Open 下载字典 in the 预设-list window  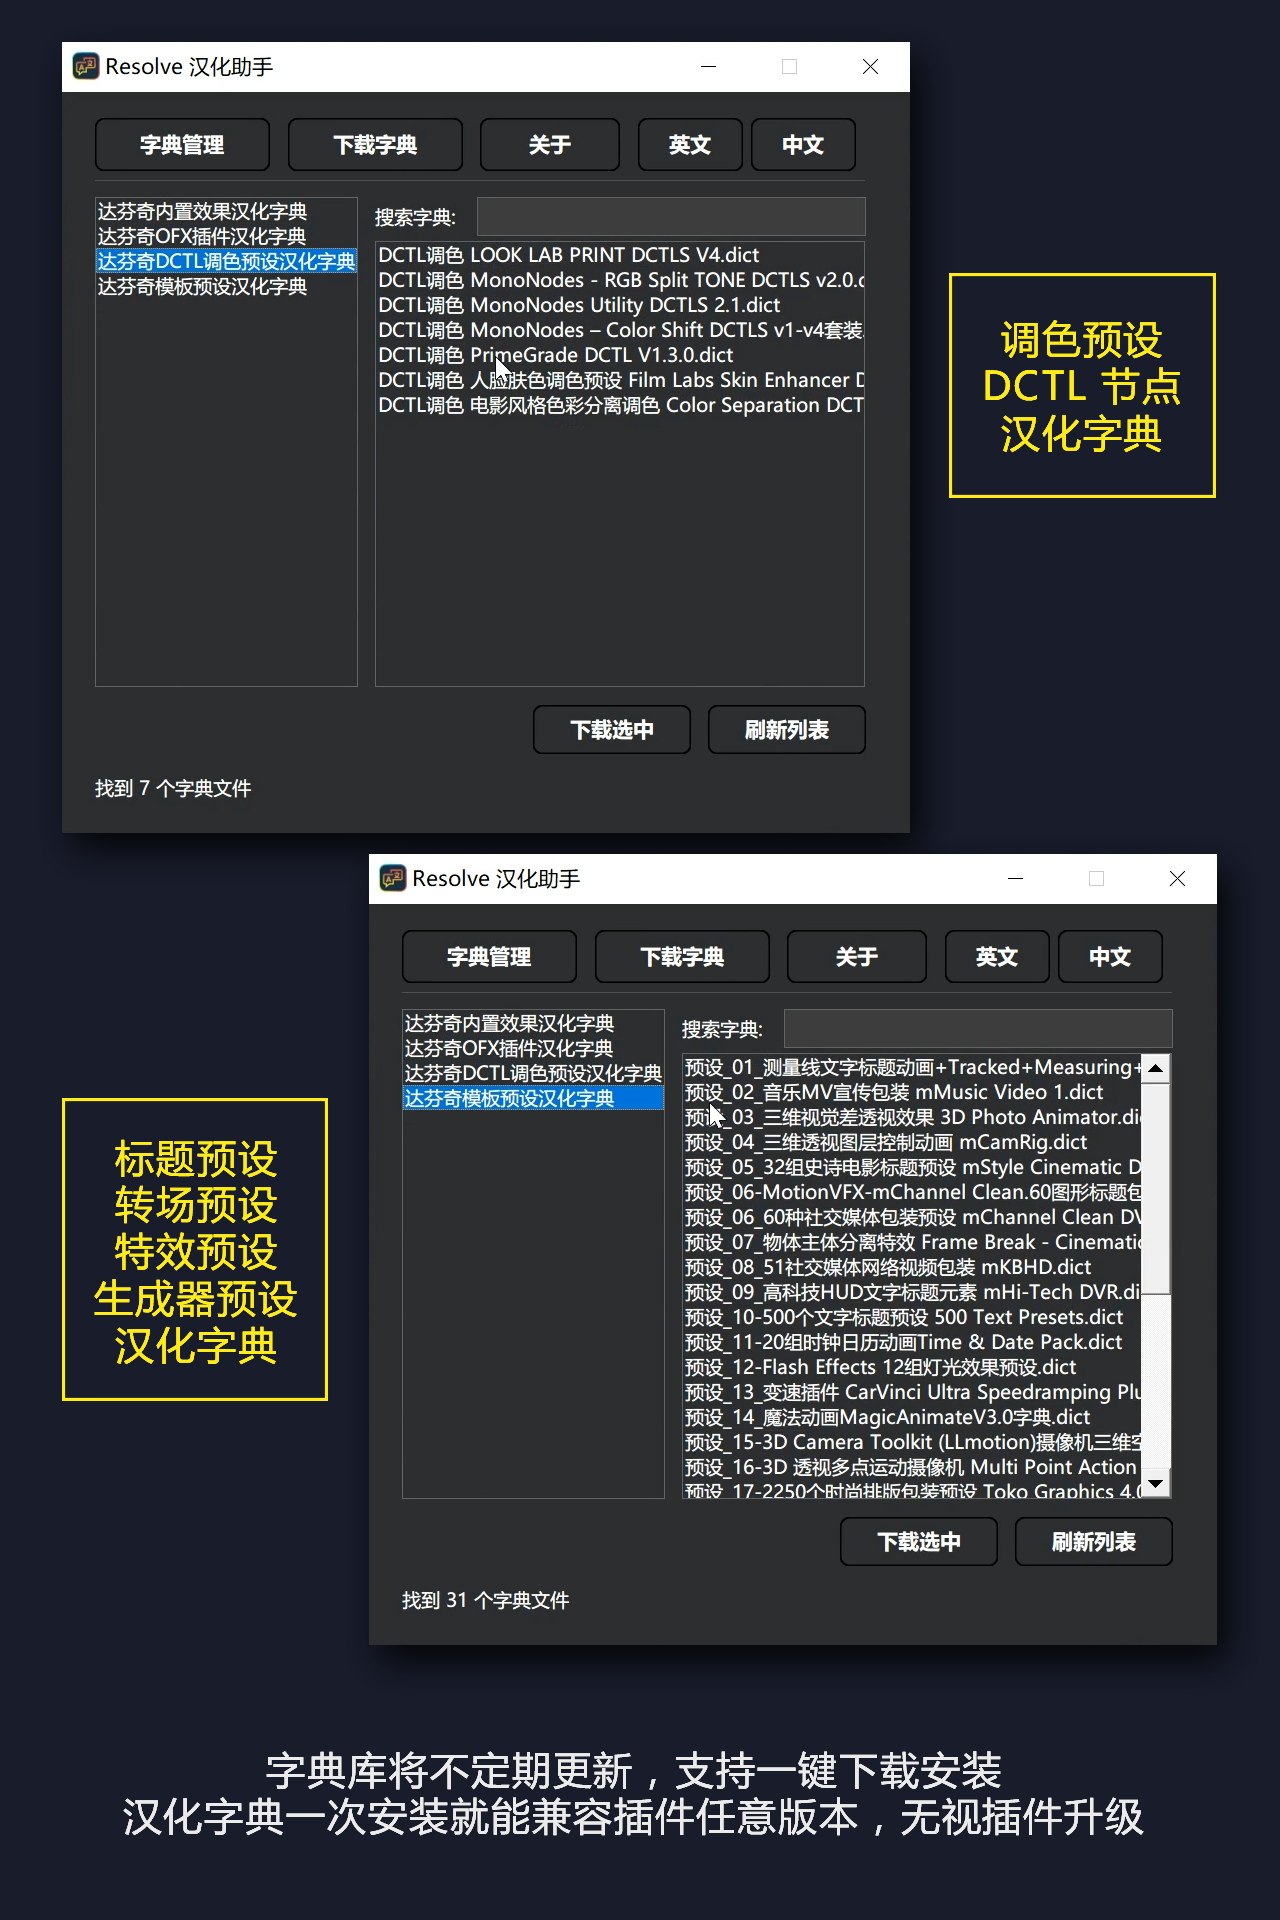click(682, 957)
